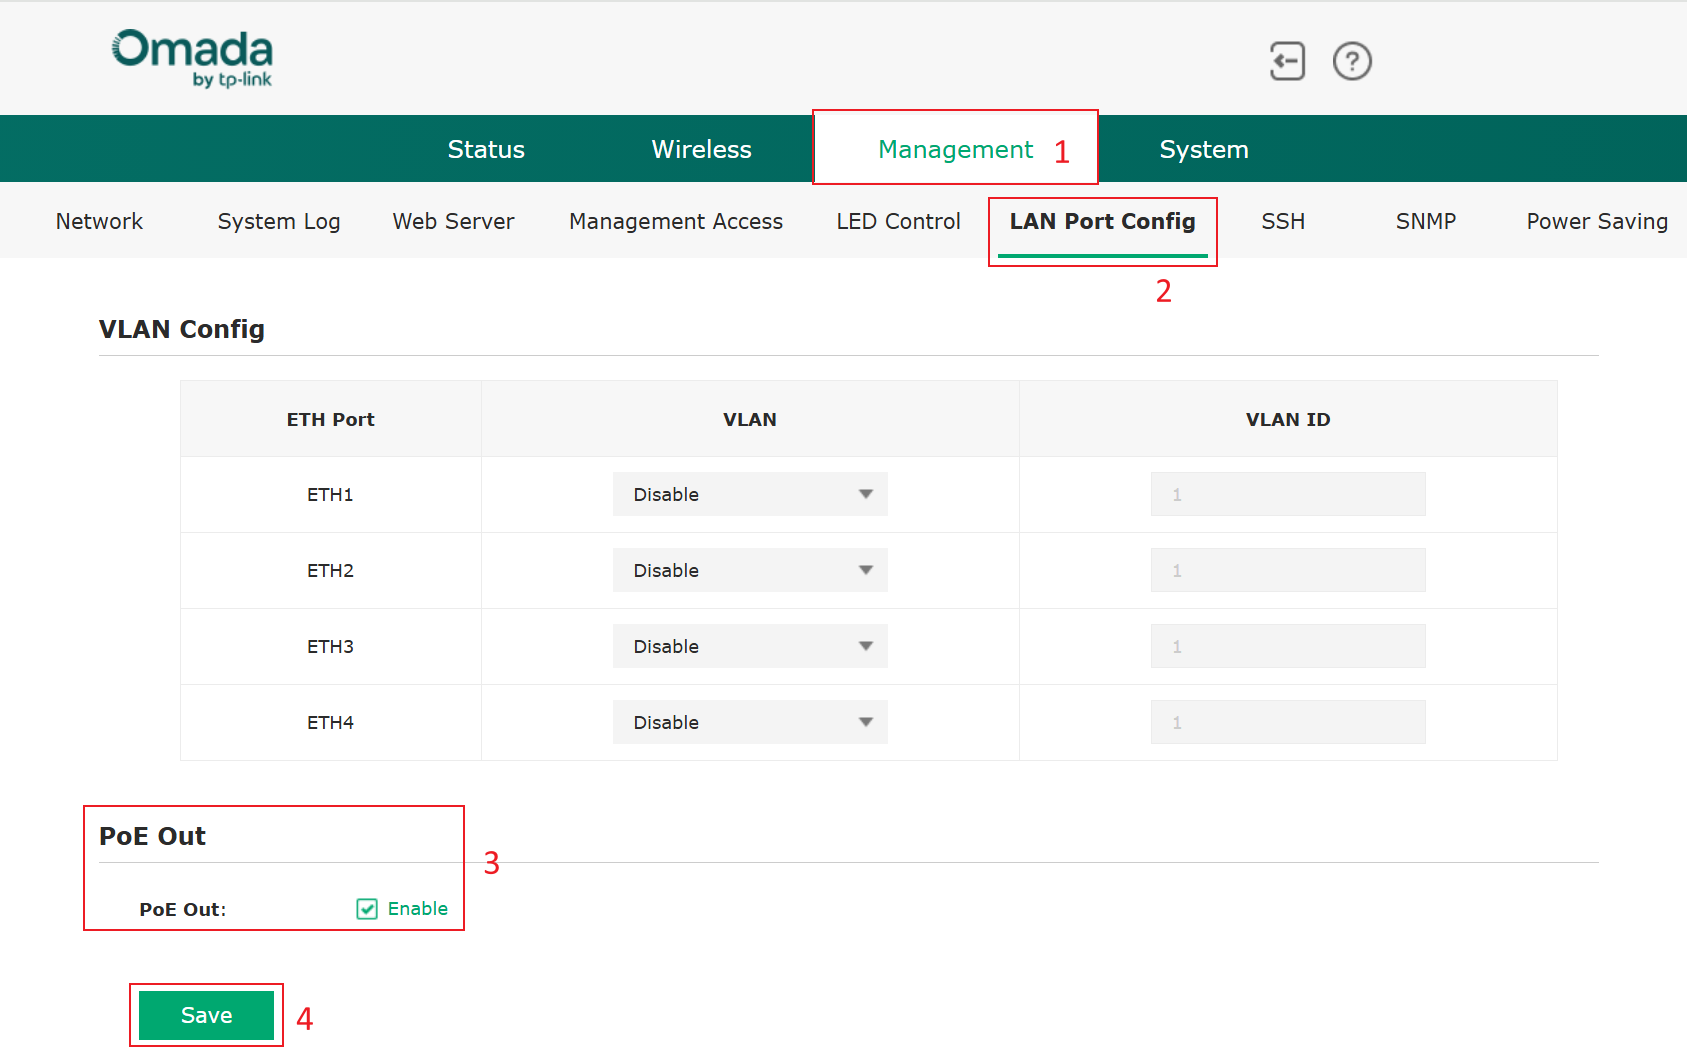Click the VLAN ID field for ETH1
Viewport: 1687px width, 1053px height.
tap(1287, 493)
